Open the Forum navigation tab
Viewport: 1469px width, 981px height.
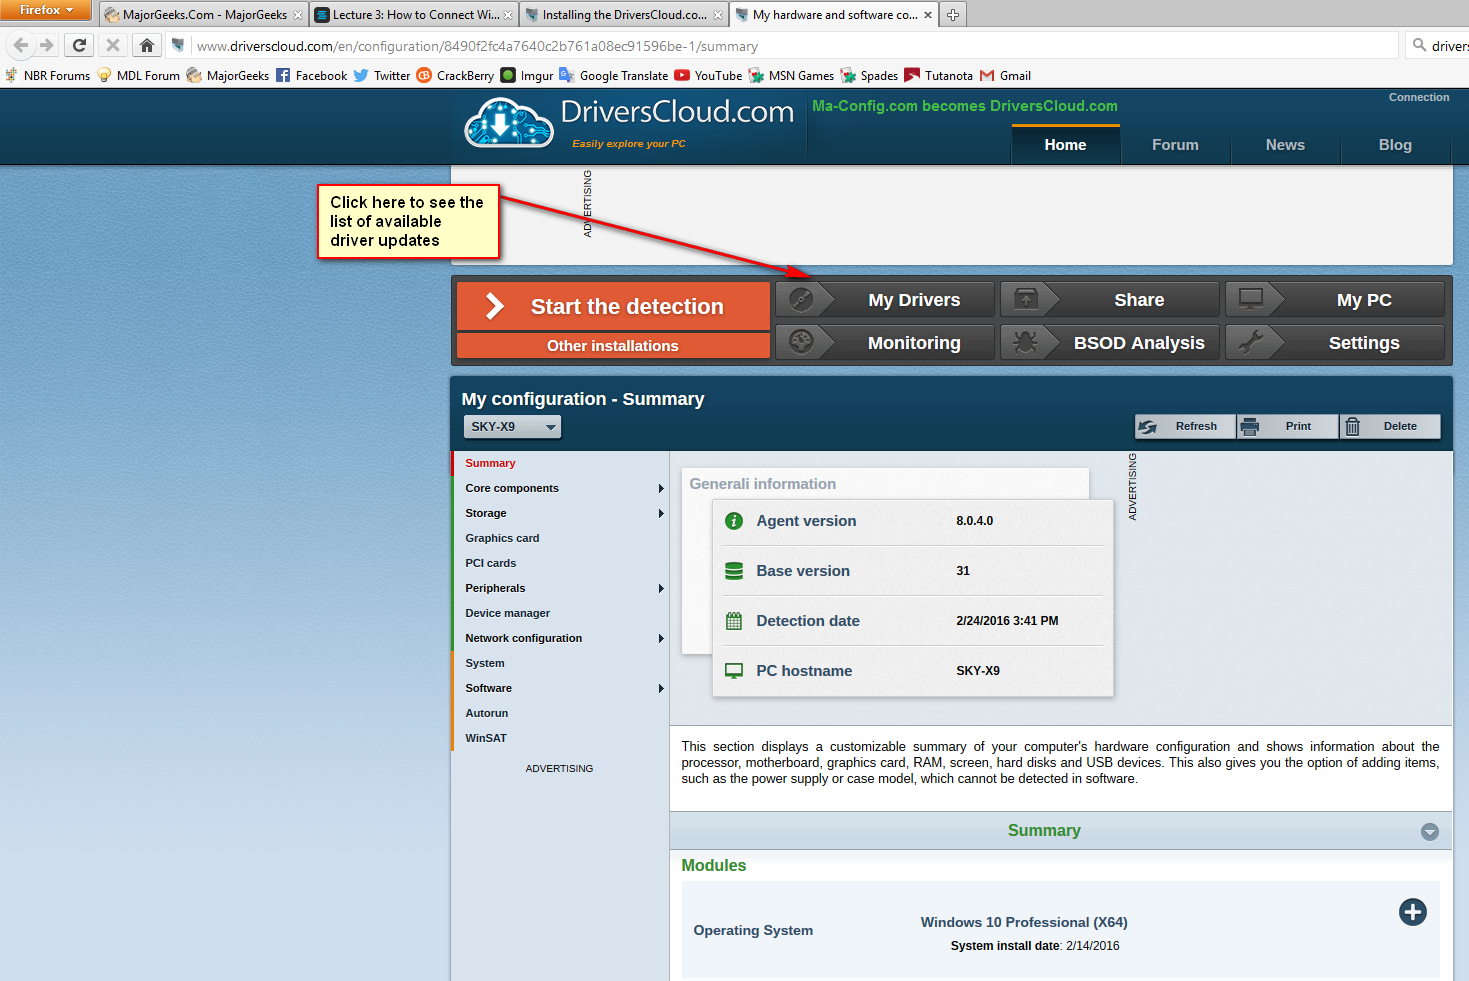[x=1175, y=145]
